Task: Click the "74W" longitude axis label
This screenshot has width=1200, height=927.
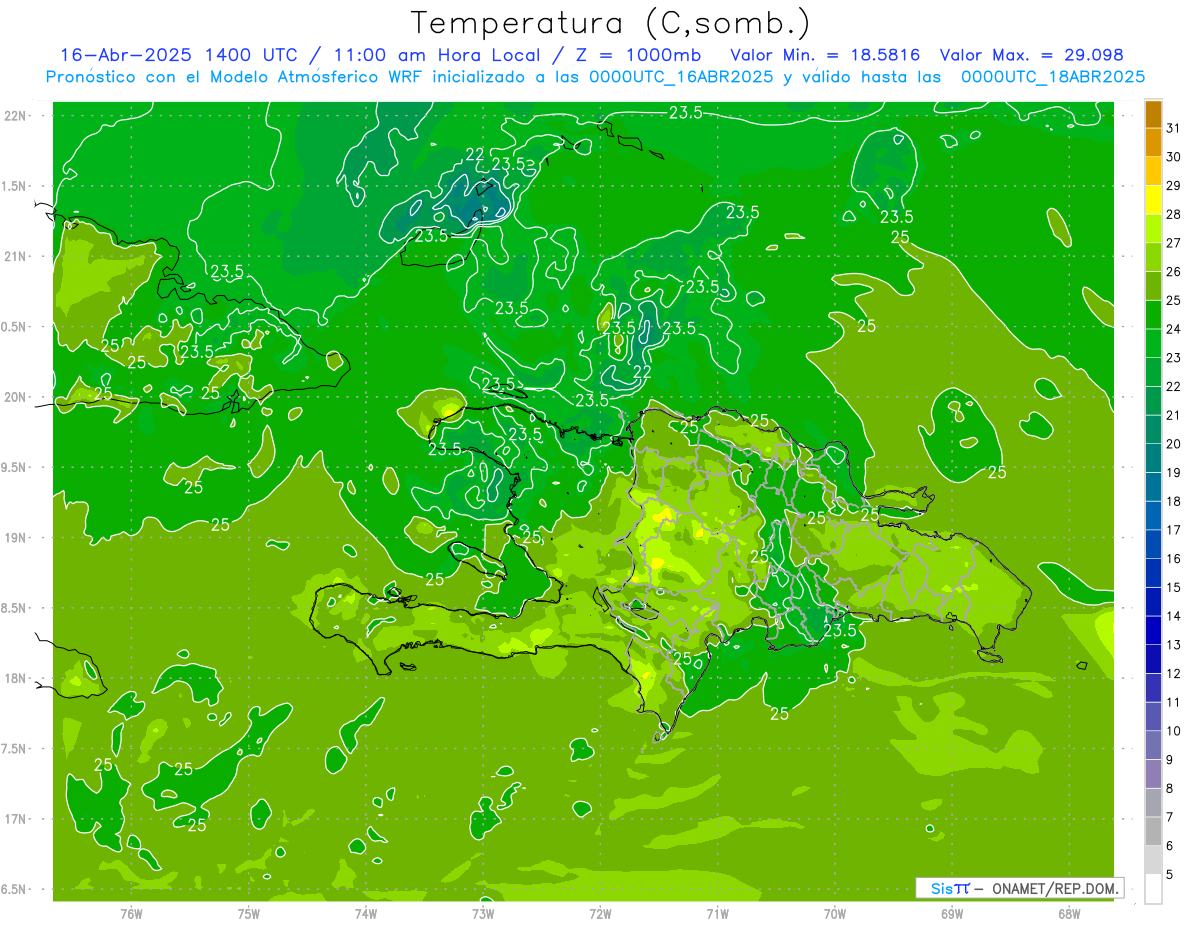Action: 366,913
